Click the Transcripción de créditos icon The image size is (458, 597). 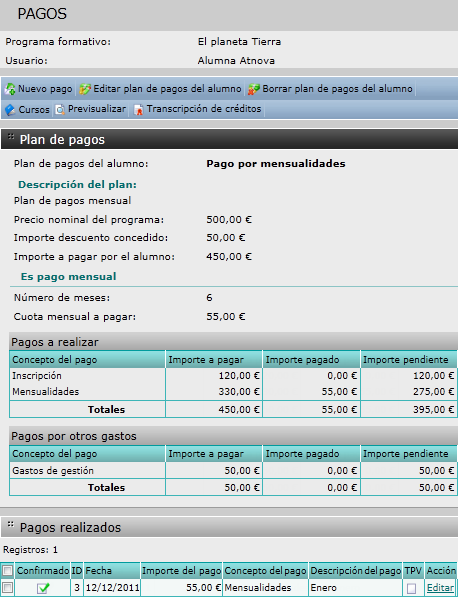click(x=138, y=110)
